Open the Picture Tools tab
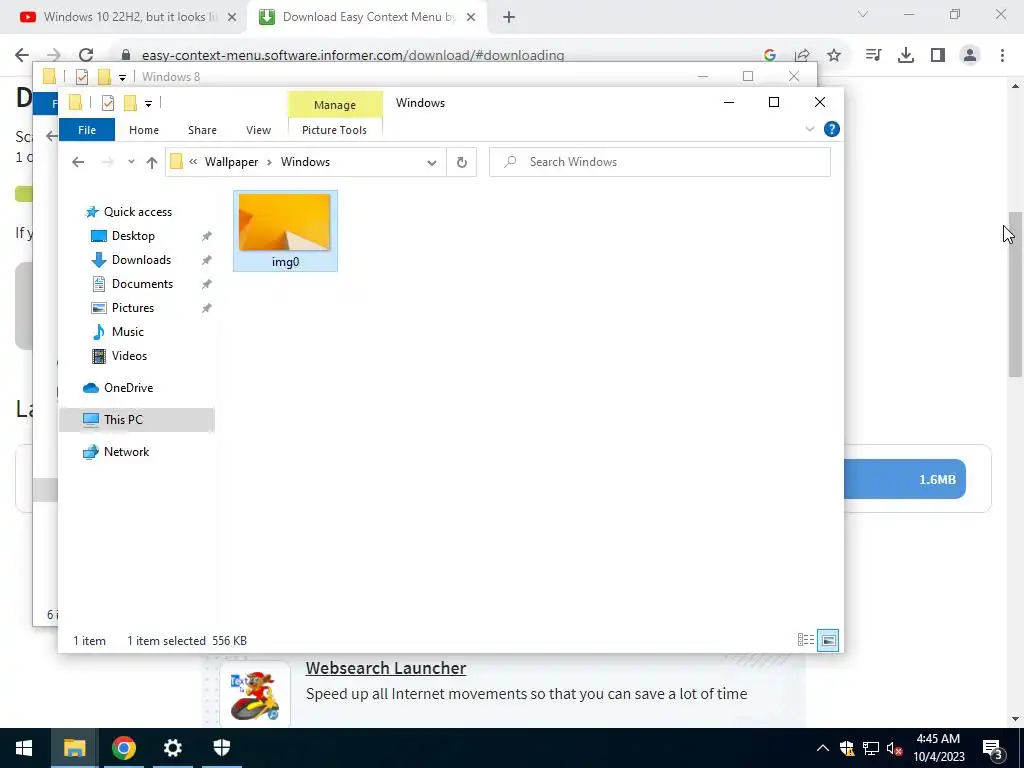 point(334,130)
